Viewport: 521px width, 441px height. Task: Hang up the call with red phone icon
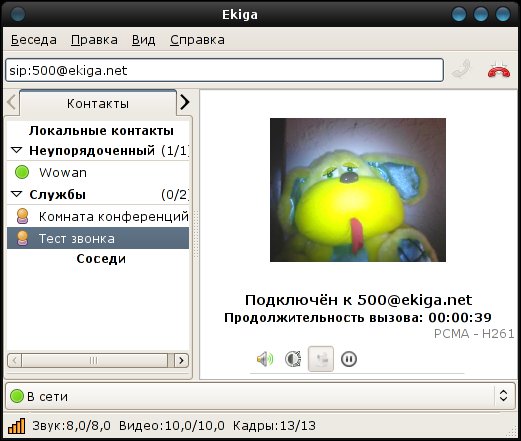499,70
